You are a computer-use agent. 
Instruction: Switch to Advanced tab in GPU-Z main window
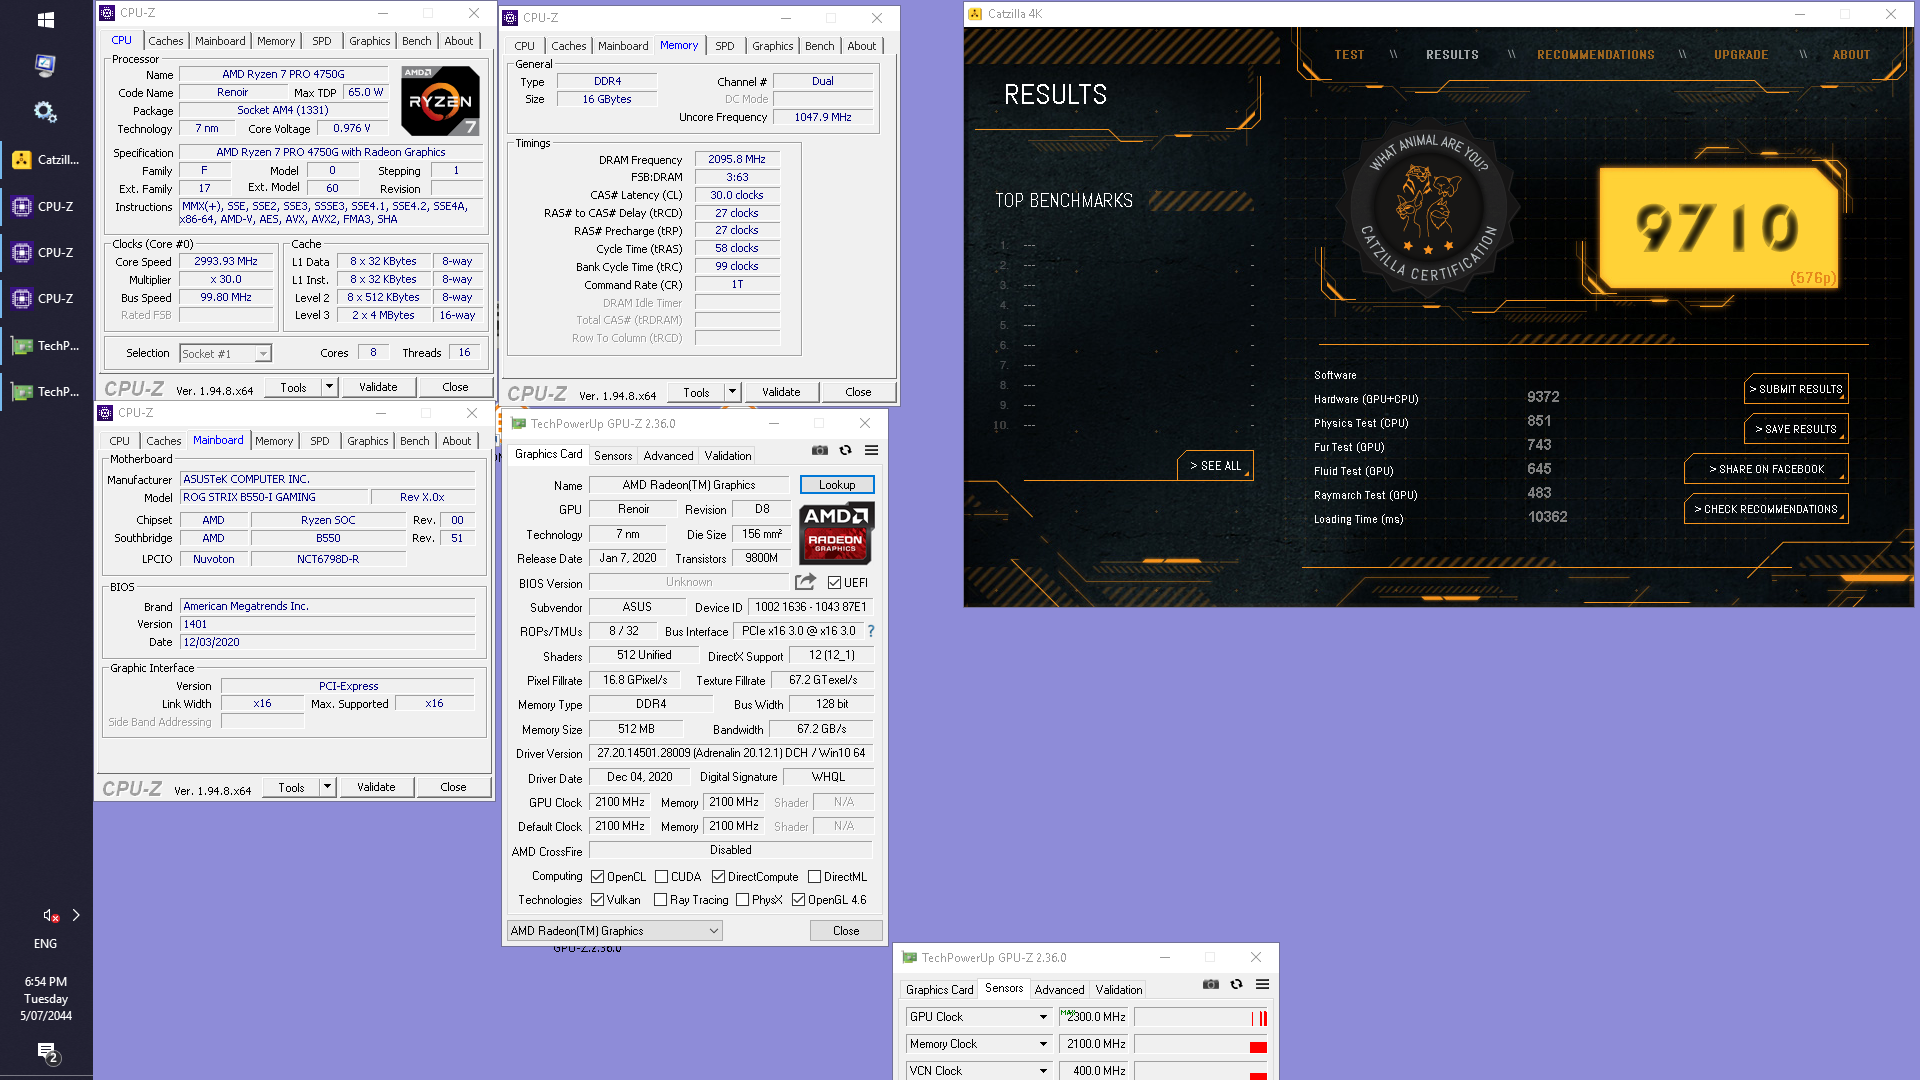point(668,455)
